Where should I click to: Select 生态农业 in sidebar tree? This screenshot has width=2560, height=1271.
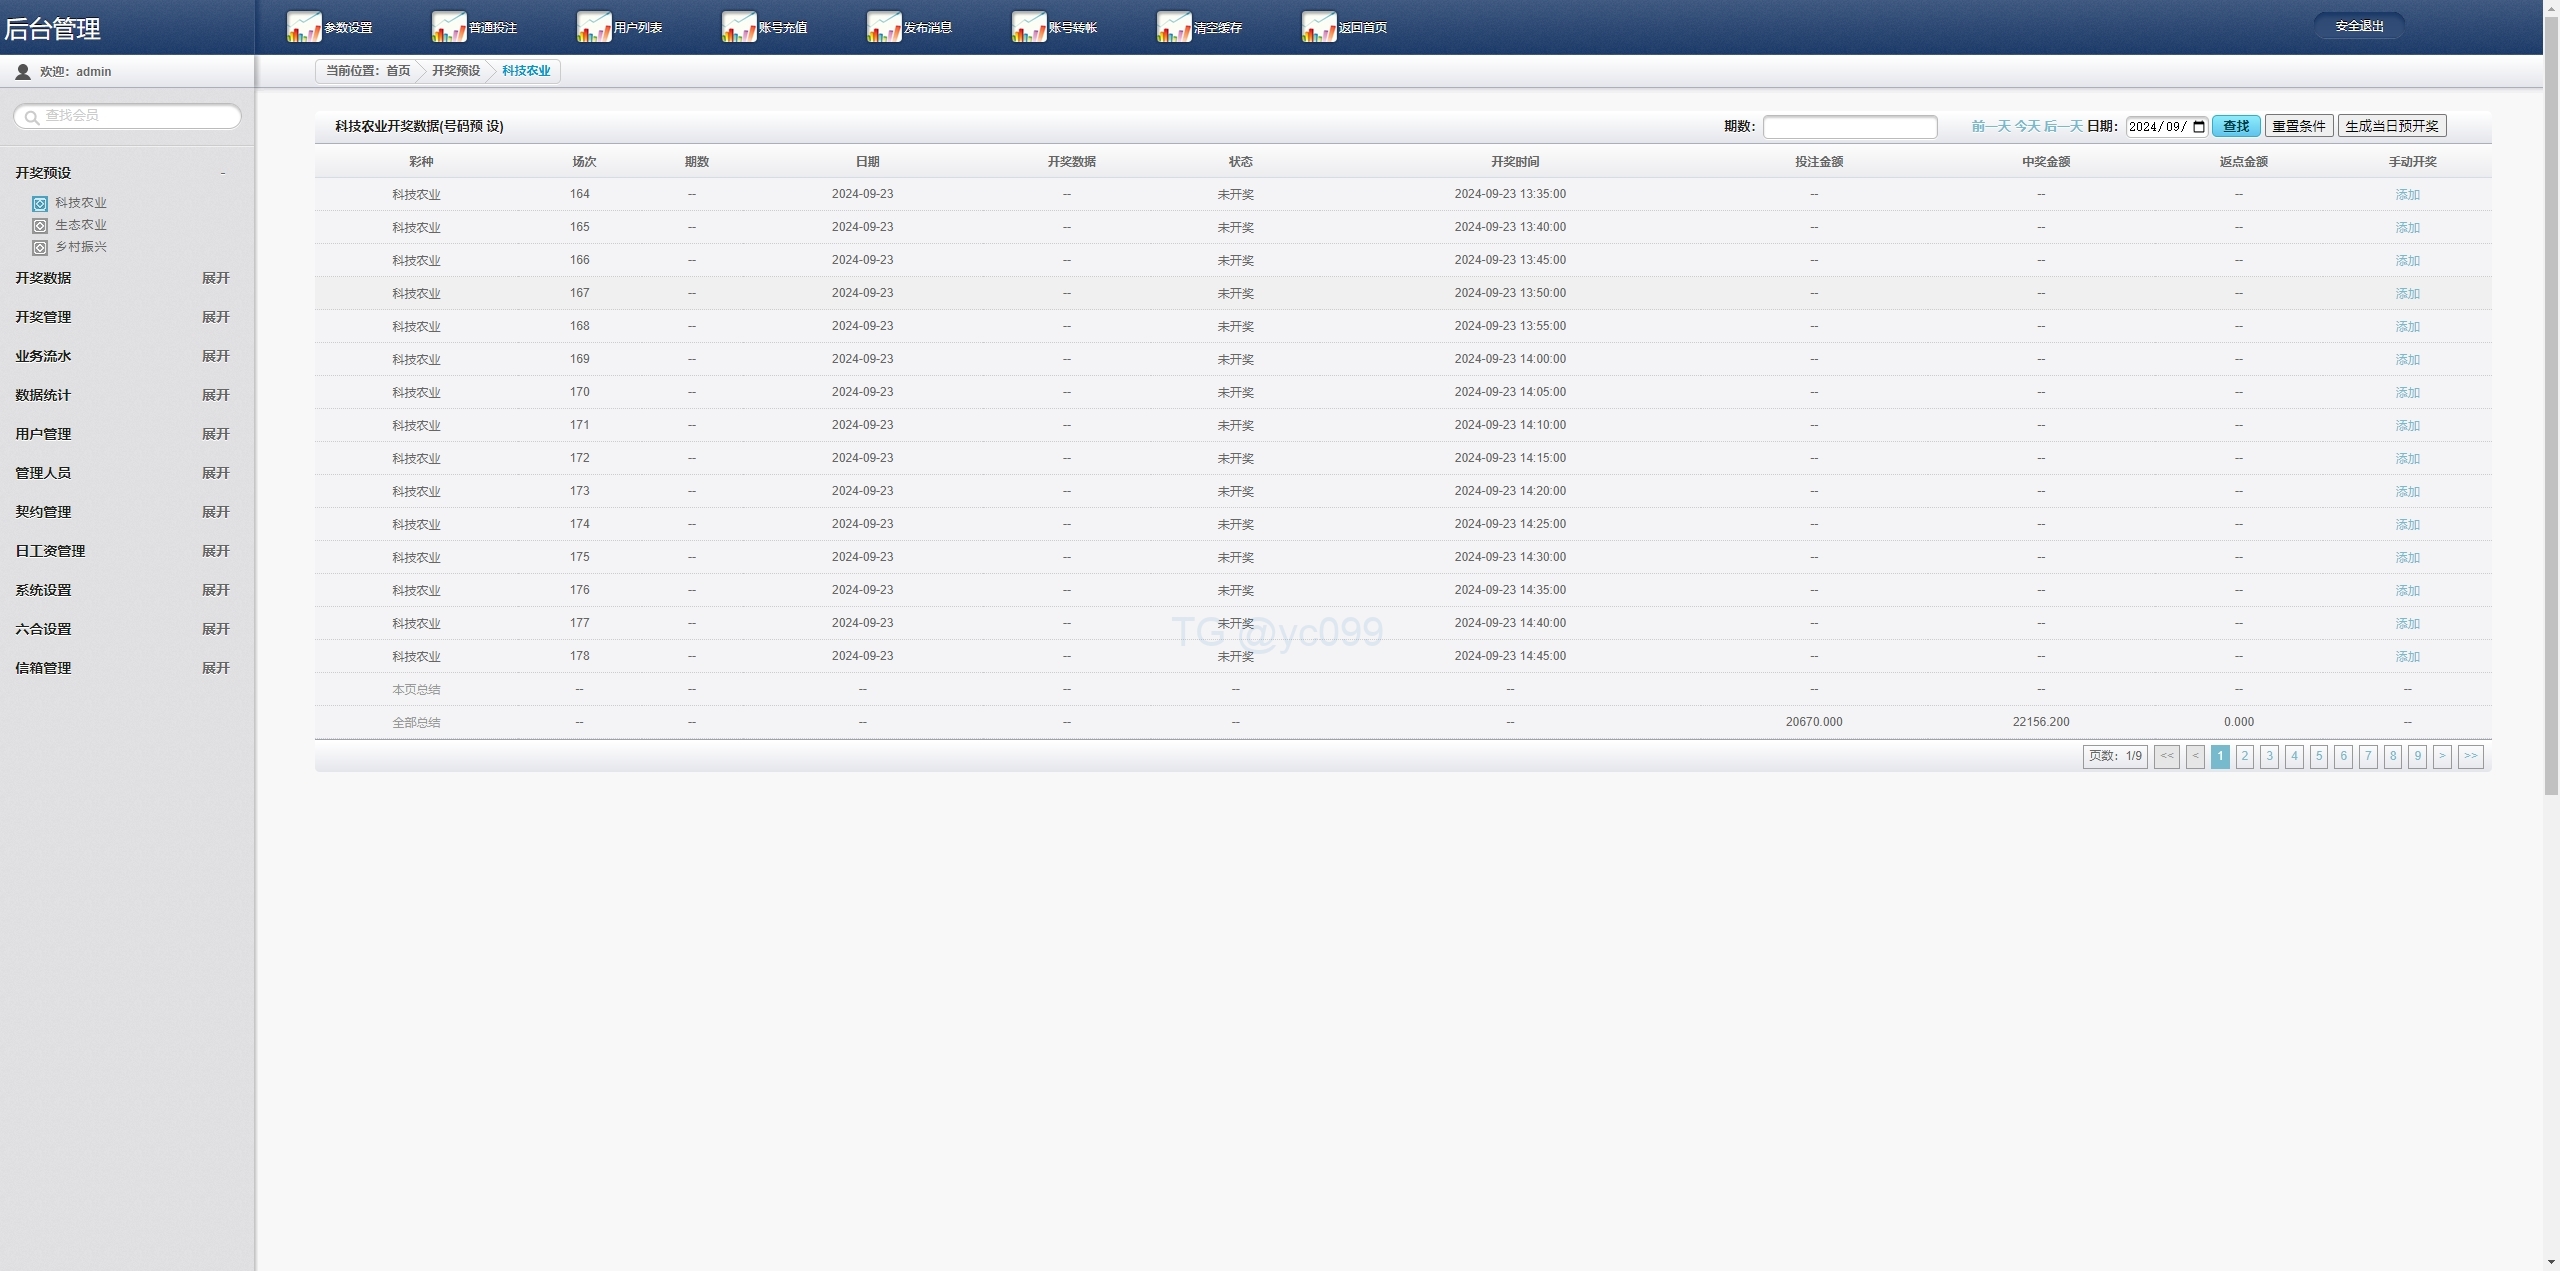(80, 225)
